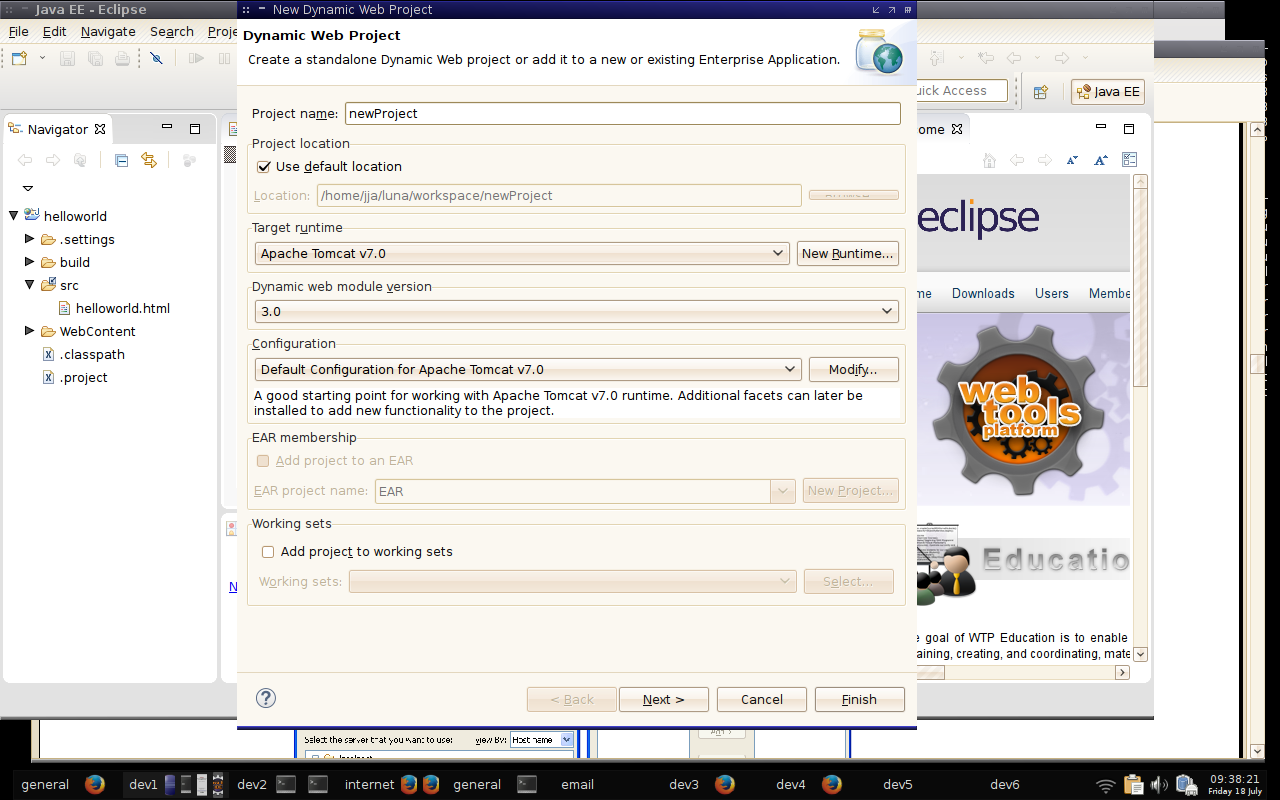Open Users tab on Eclipse welcome page

[x=1052, y=293]
